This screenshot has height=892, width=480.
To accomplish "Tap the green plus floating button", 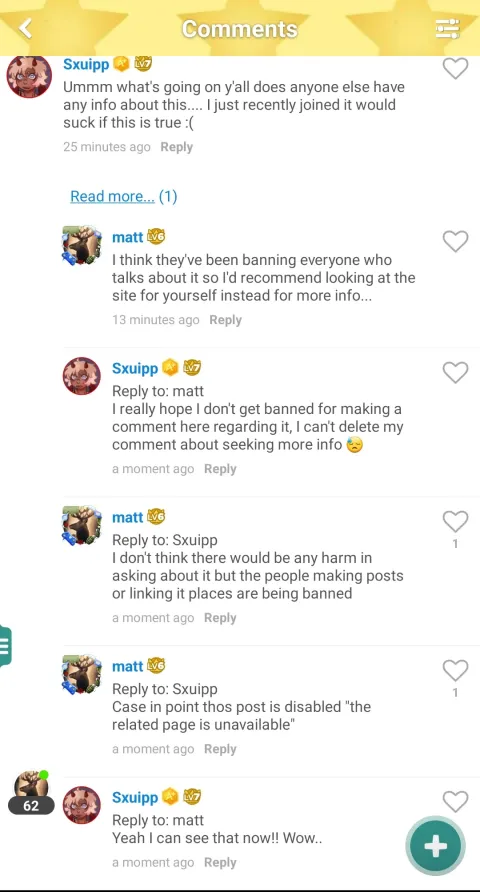I will pyautogui.click(x=436, y=846).
